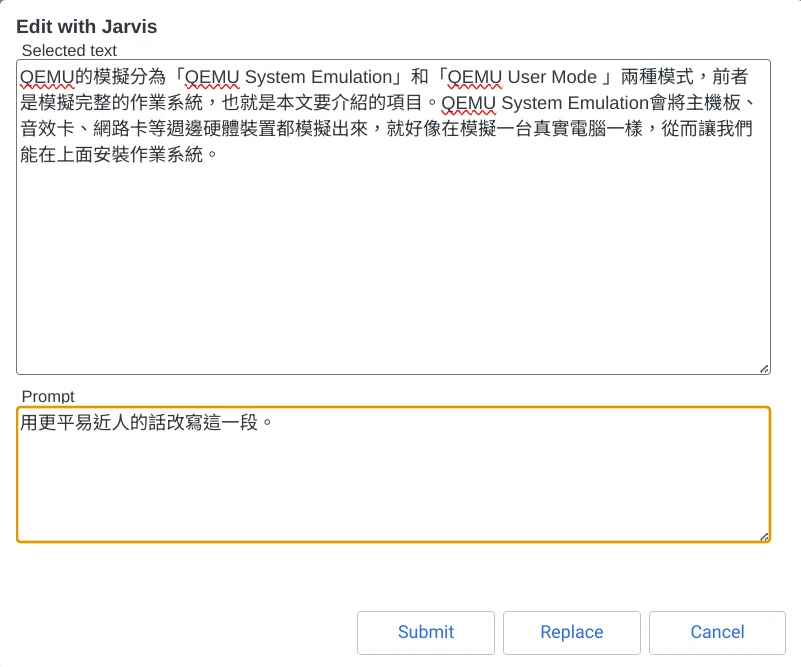Image resolution: width=801 pixels, height=667 pixels.
Task: Click the phrase QEMU System Emulation
Action: [x=289, y=76]
